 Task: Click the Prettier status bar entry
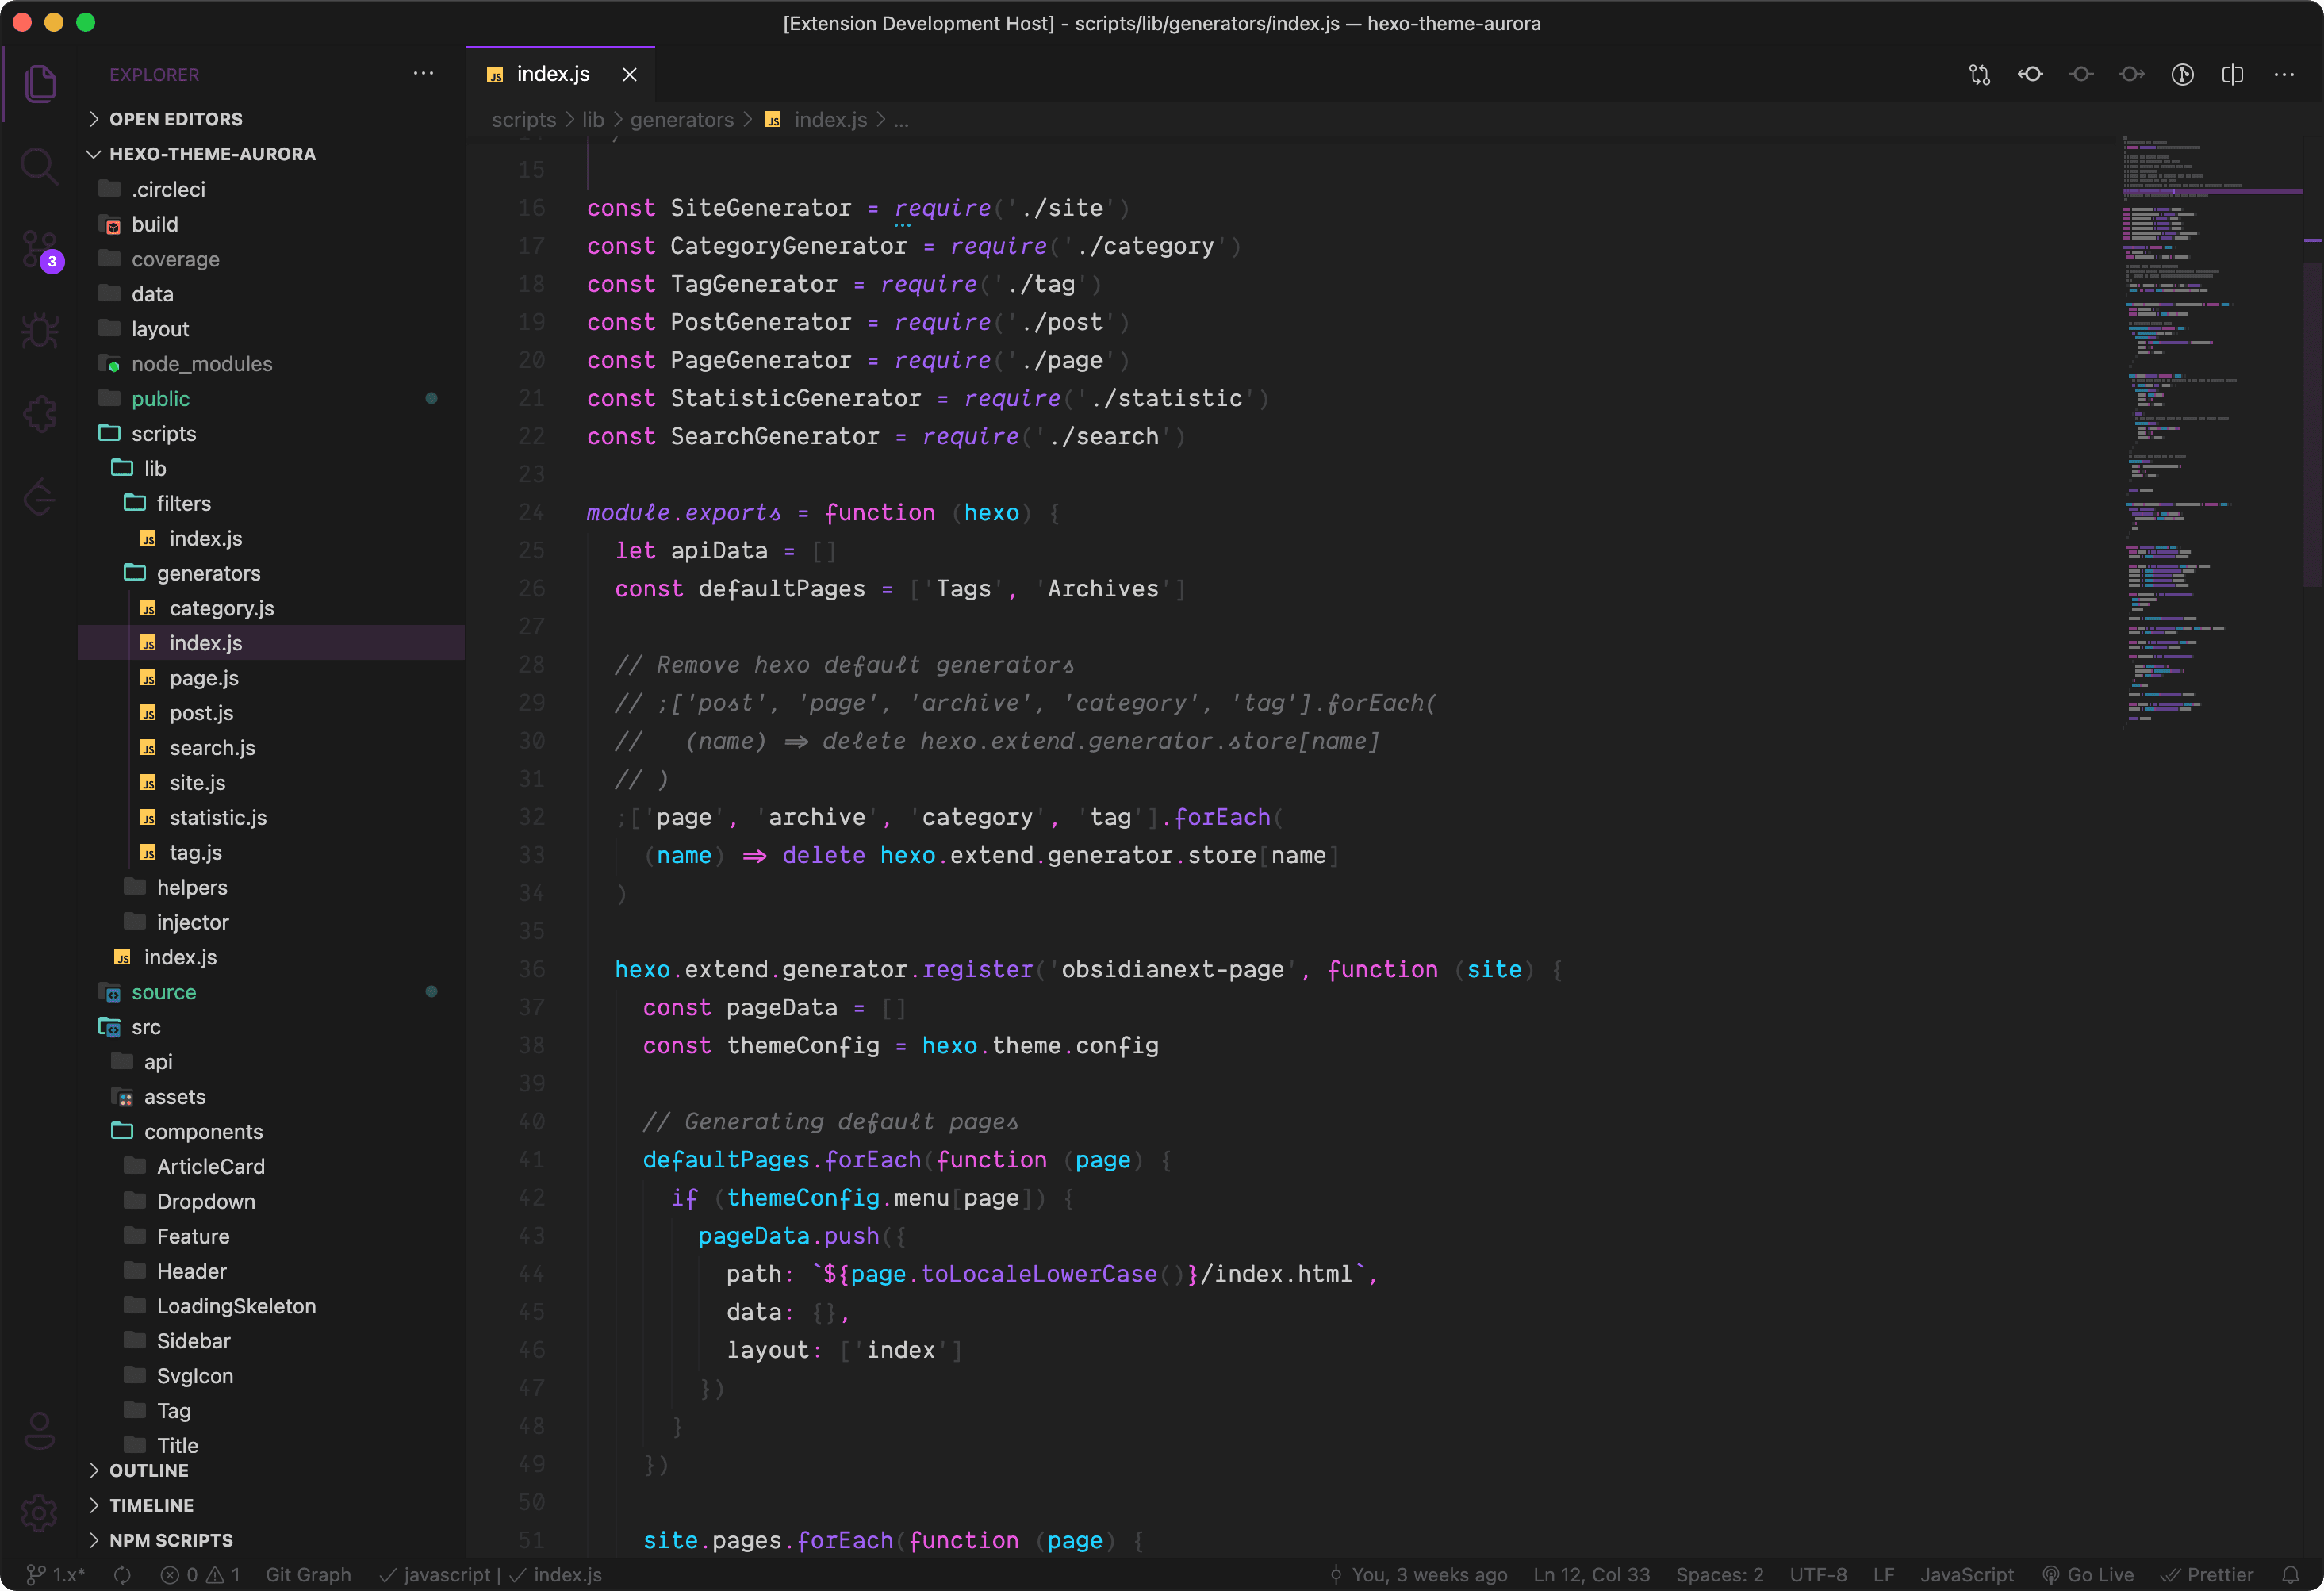(2209, 1574)
